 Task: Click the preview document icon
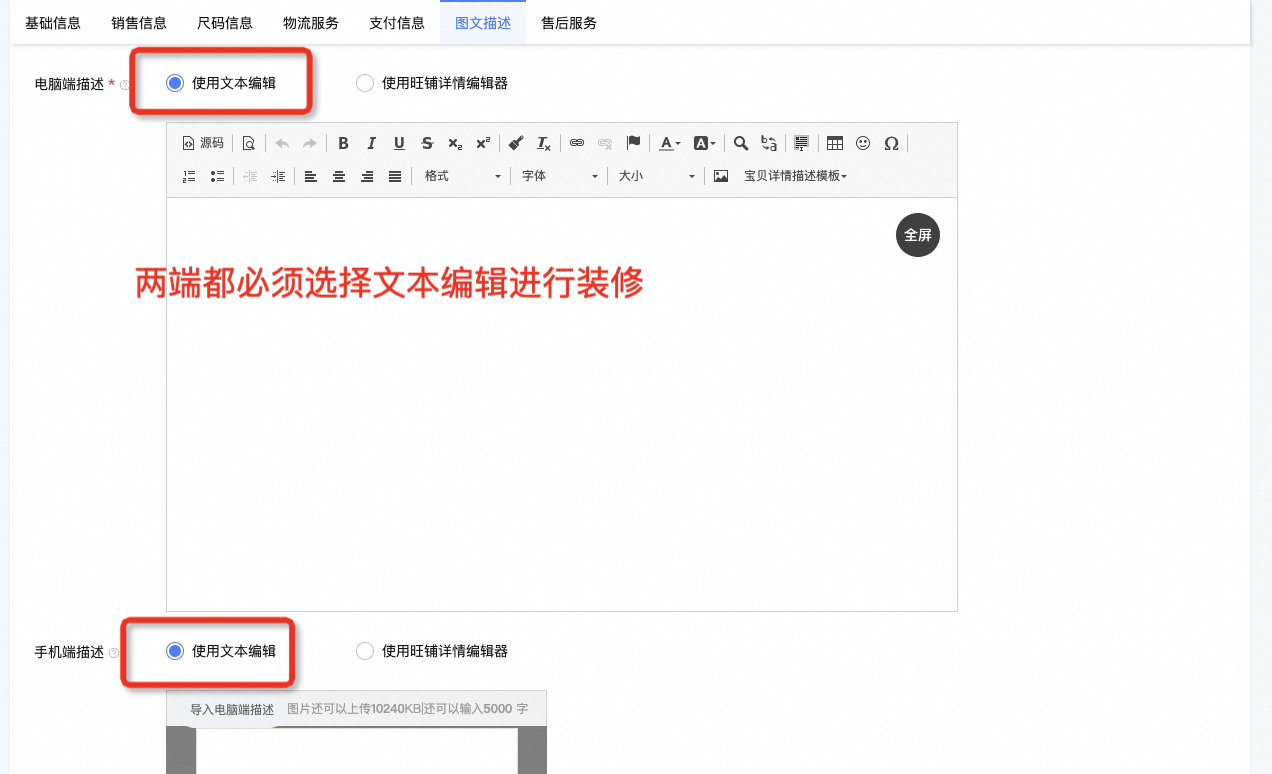click(248, 143)
